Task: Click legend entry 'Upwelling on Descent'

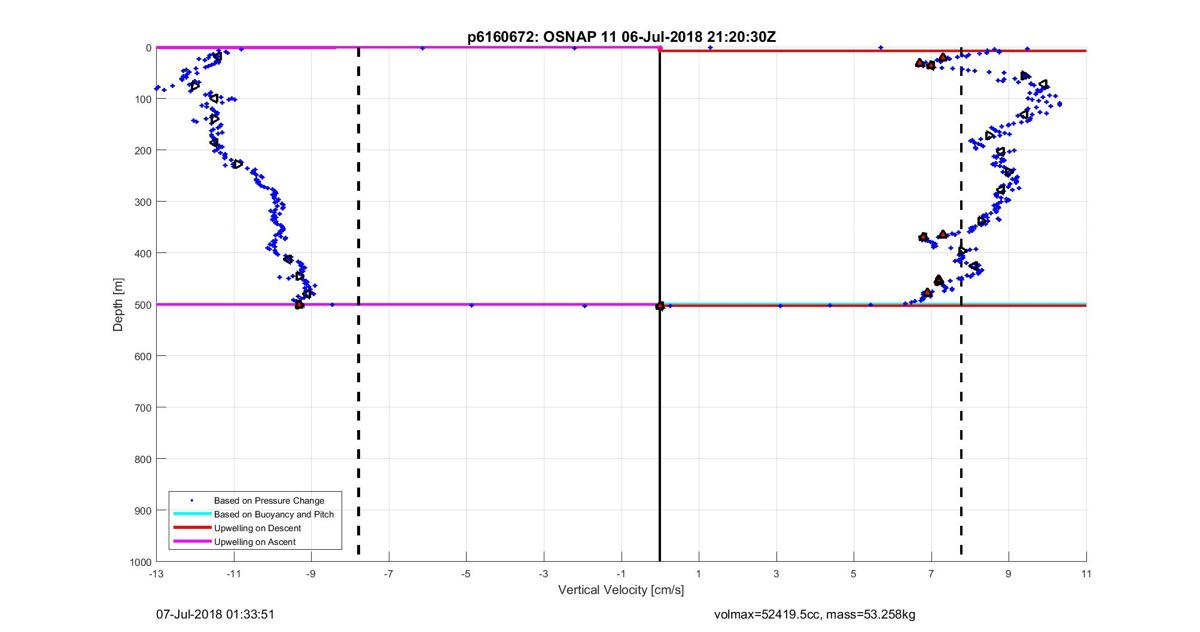Action: pyautogui.click(x=258, y=528)
